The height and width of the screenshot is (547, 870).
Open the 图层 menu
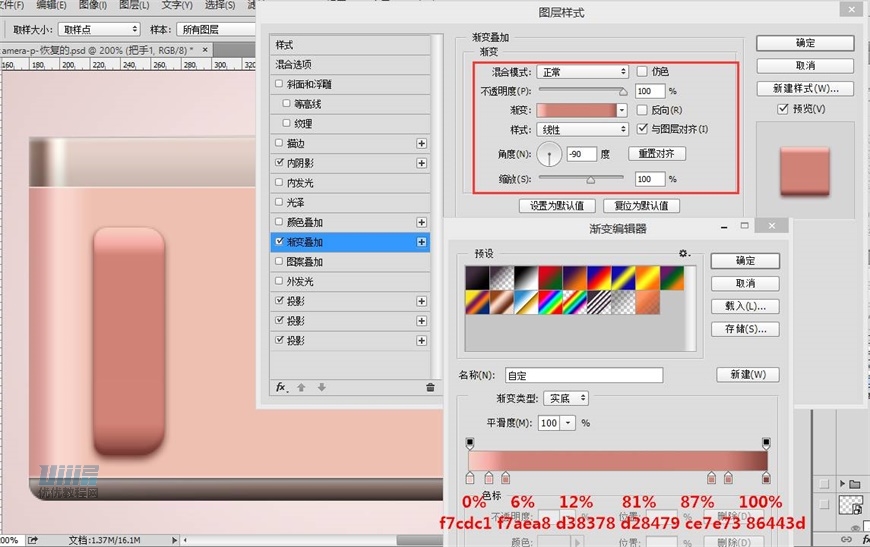pos(134,5)
